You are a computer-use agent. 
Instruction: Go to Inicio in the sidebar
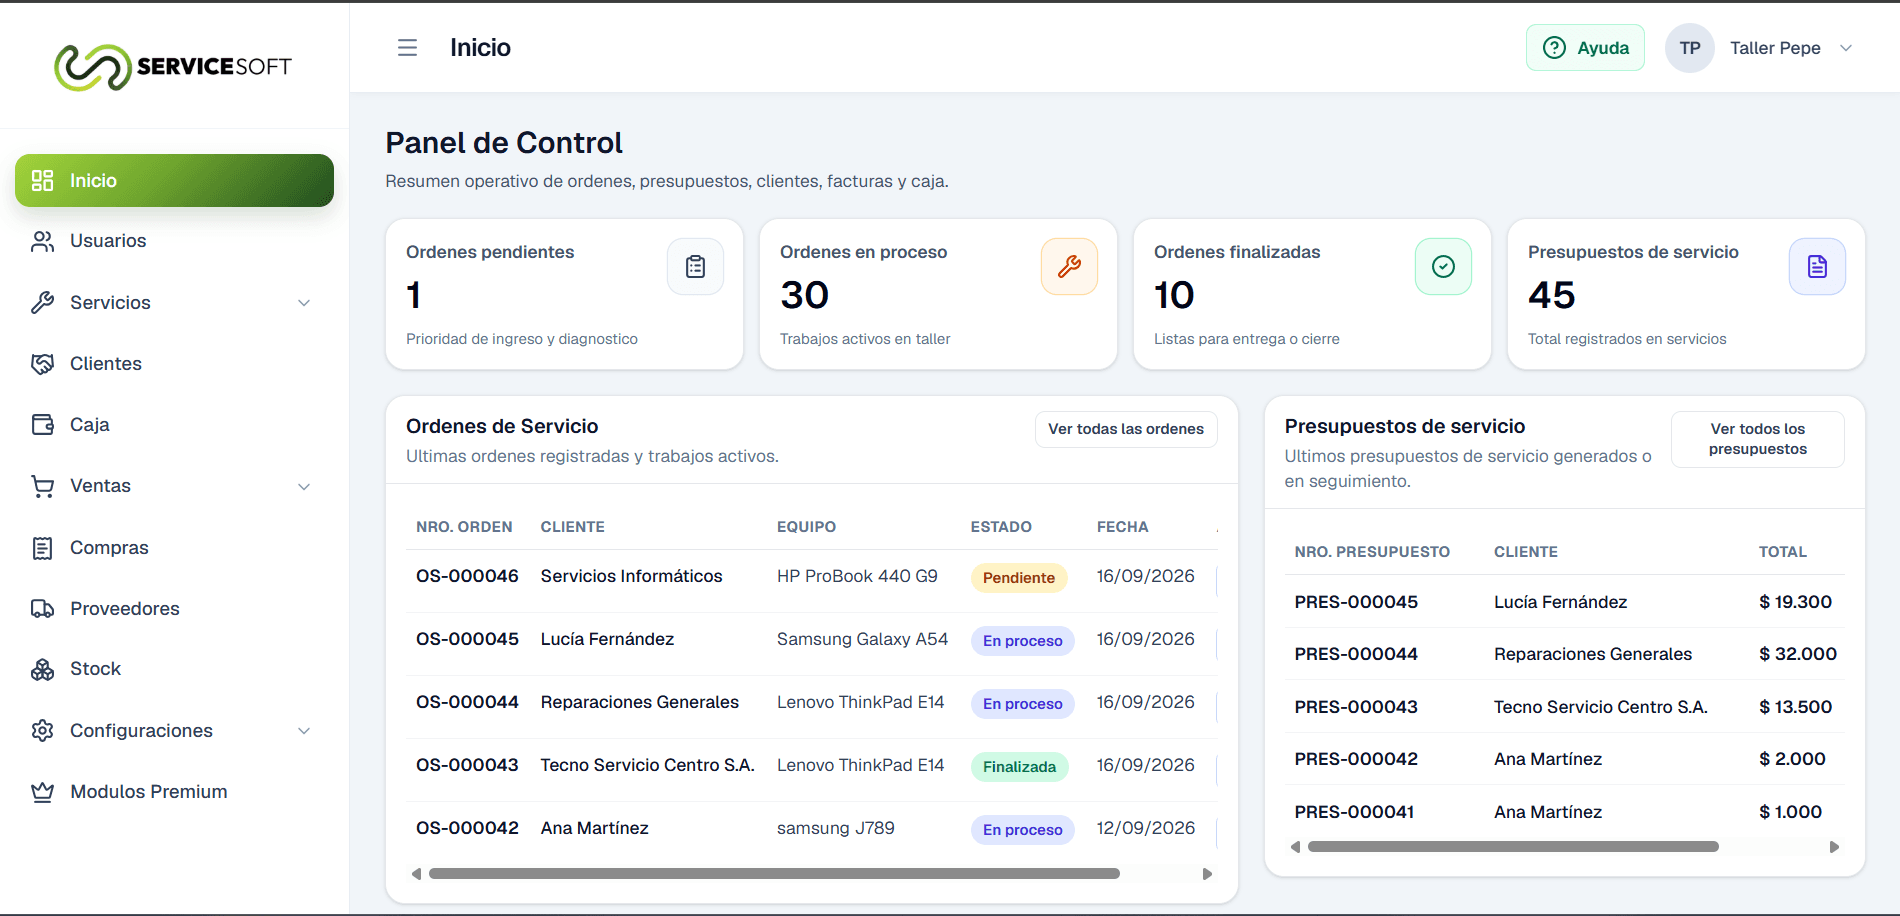click(x=174, y=180)
